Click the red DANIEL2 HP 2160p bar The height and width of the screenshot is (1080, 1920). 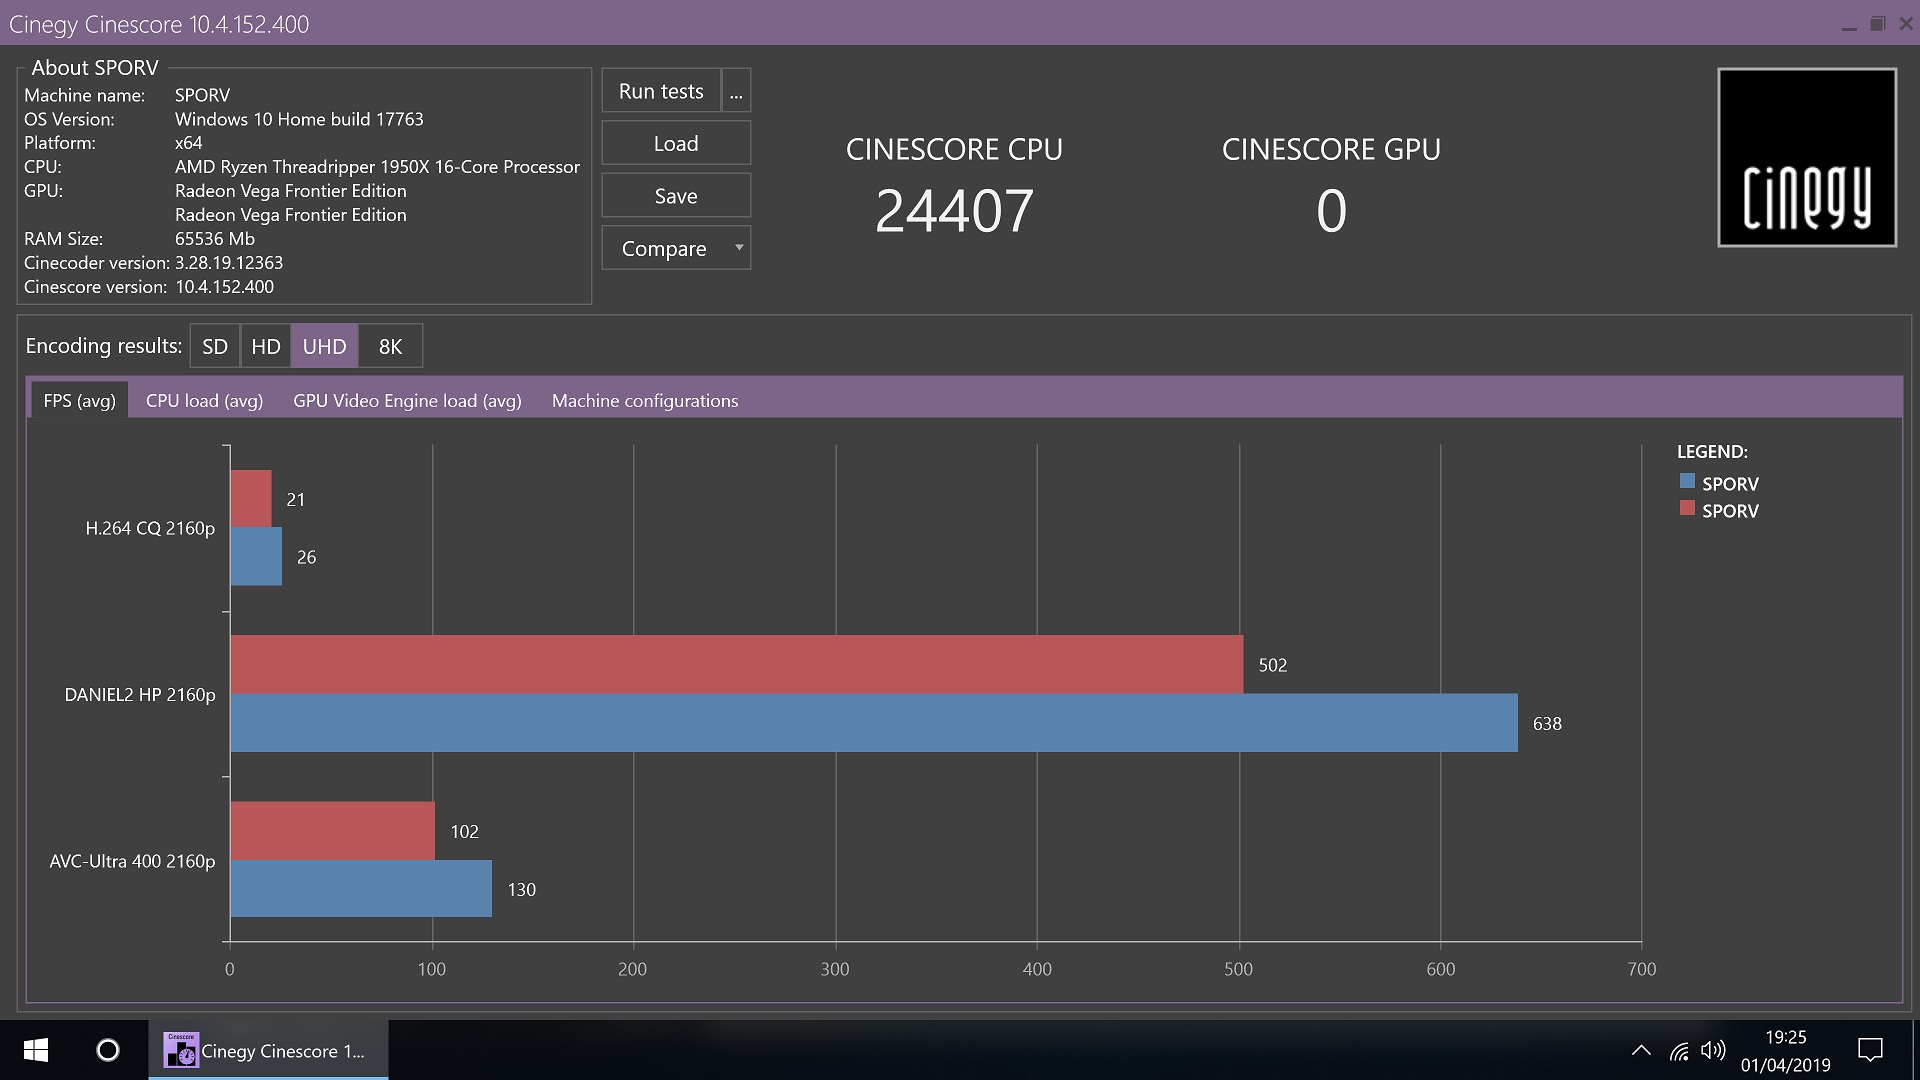coord(737,664)
